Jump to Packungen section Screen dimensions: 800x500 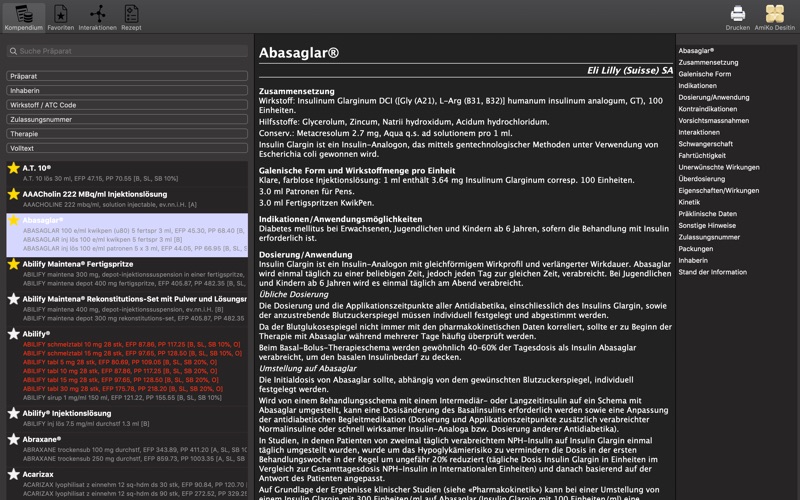coord(696,249)
